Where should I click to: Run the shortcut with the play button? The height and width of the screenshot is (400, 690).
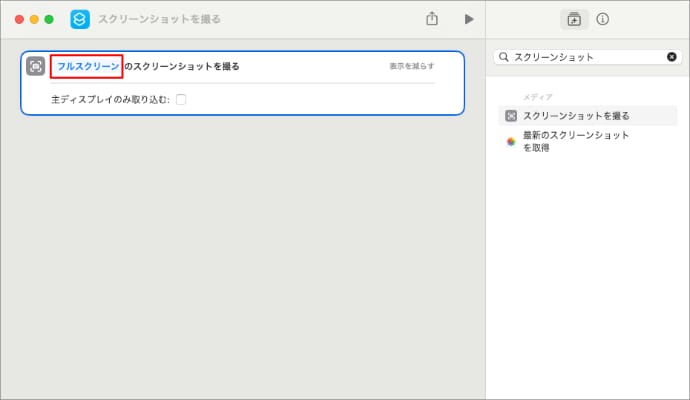point(468,19)
